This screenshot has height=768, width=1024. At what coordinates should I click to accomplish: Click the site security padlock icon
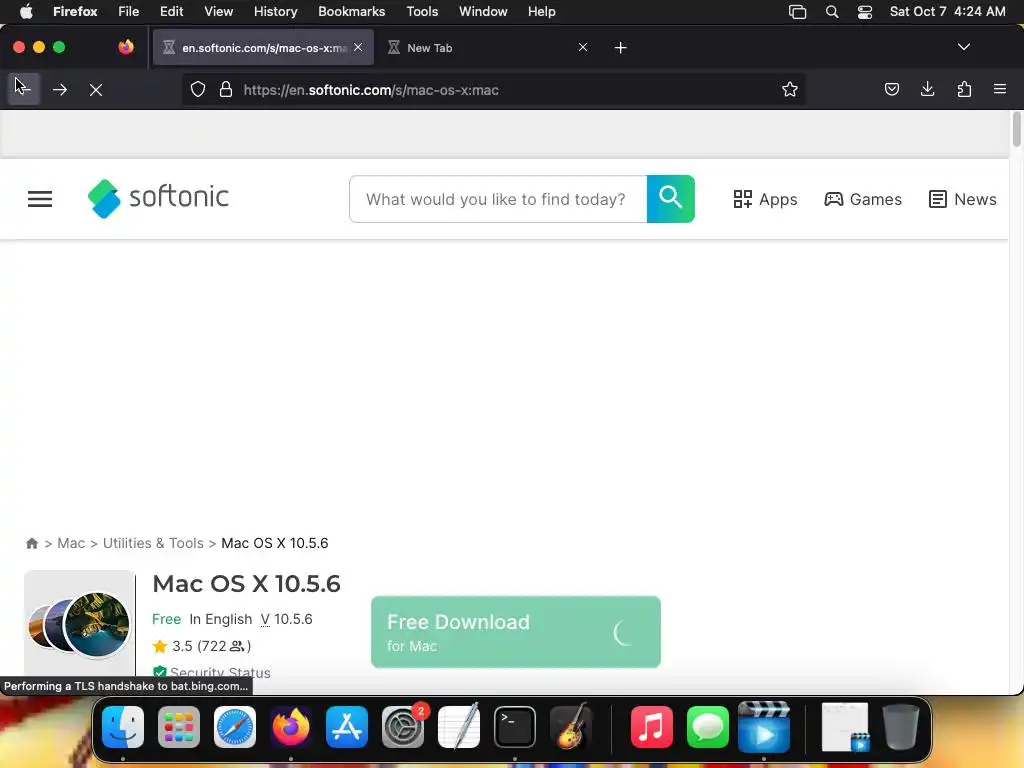226,89
